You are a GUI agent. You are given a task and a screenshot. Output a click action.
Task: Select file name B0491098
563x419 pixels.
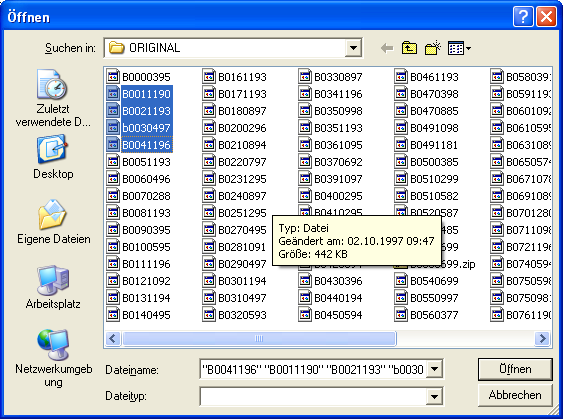click(x=434, y=127)
